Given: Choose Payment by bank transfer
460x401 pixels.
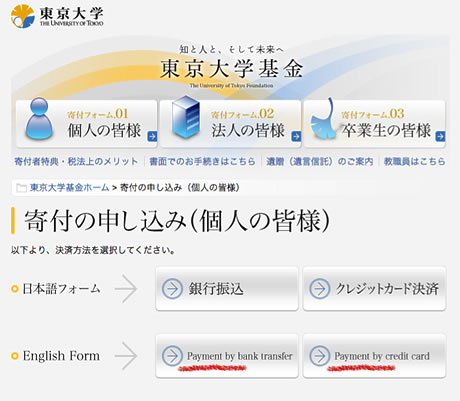Looking at the screenshot, I should 227,356.
